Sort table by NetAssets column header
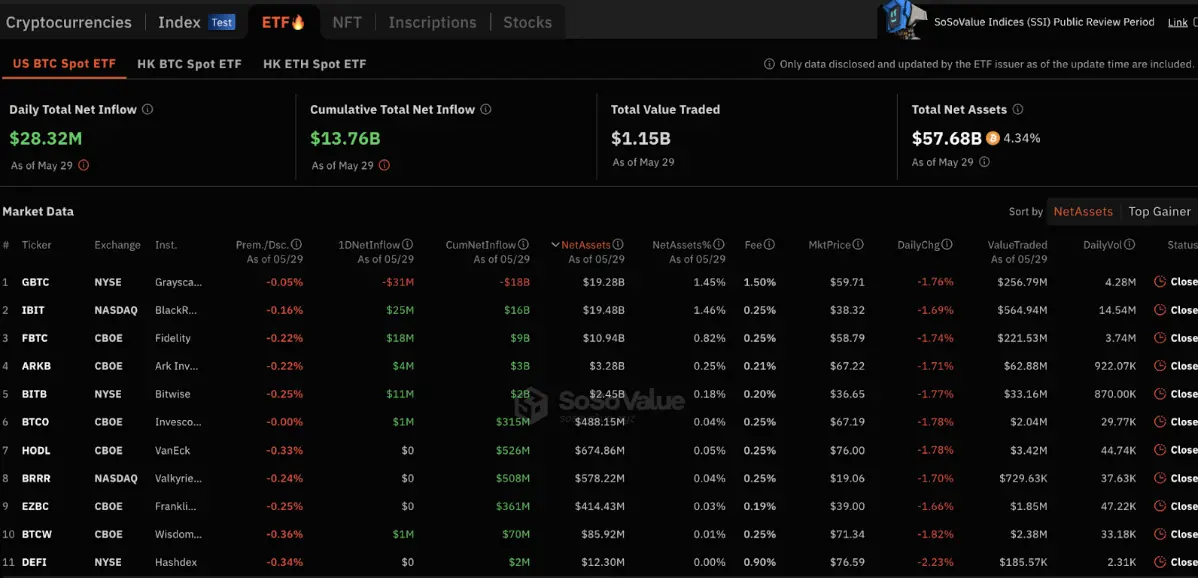The image size is (1198, 578). tap(586, 245)
